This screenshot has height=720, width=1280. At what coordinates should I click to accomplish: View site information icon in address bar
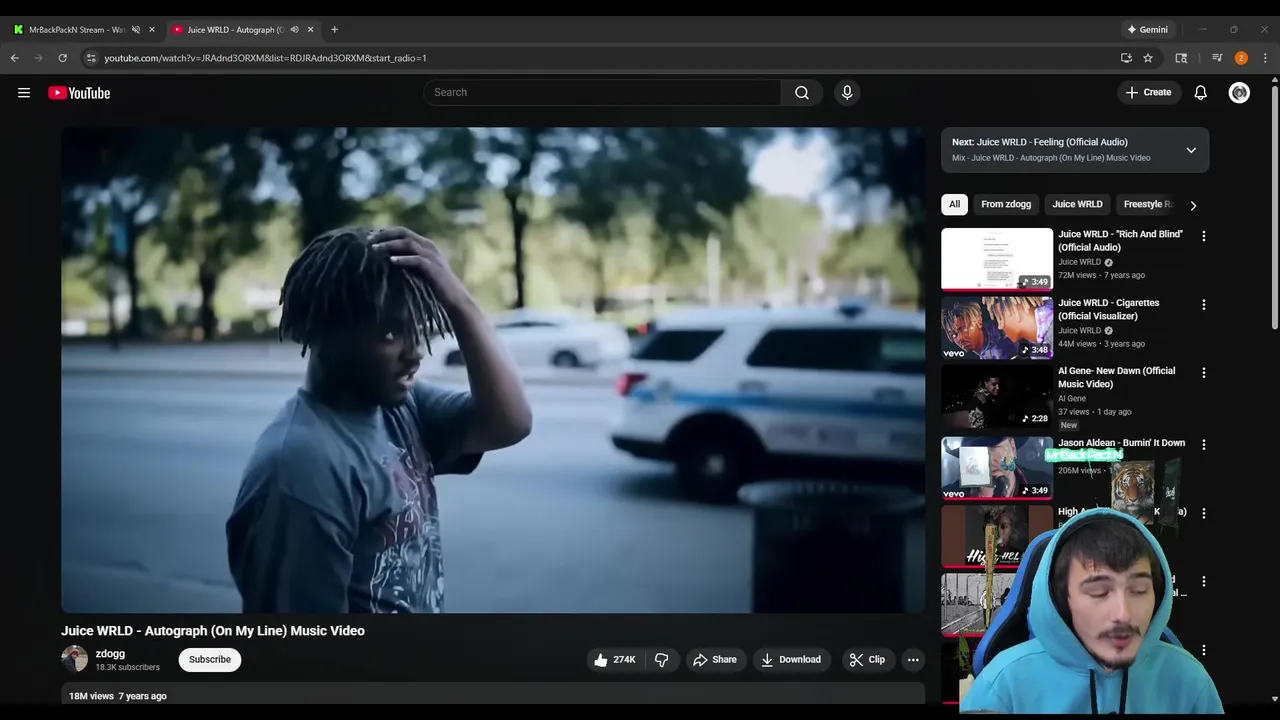coord(91,58)
